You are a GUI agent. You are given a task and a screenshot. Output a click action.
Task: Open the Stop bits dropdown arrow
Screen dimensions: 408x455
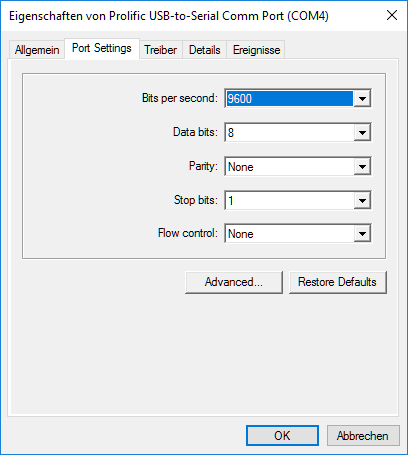[362, 201]
